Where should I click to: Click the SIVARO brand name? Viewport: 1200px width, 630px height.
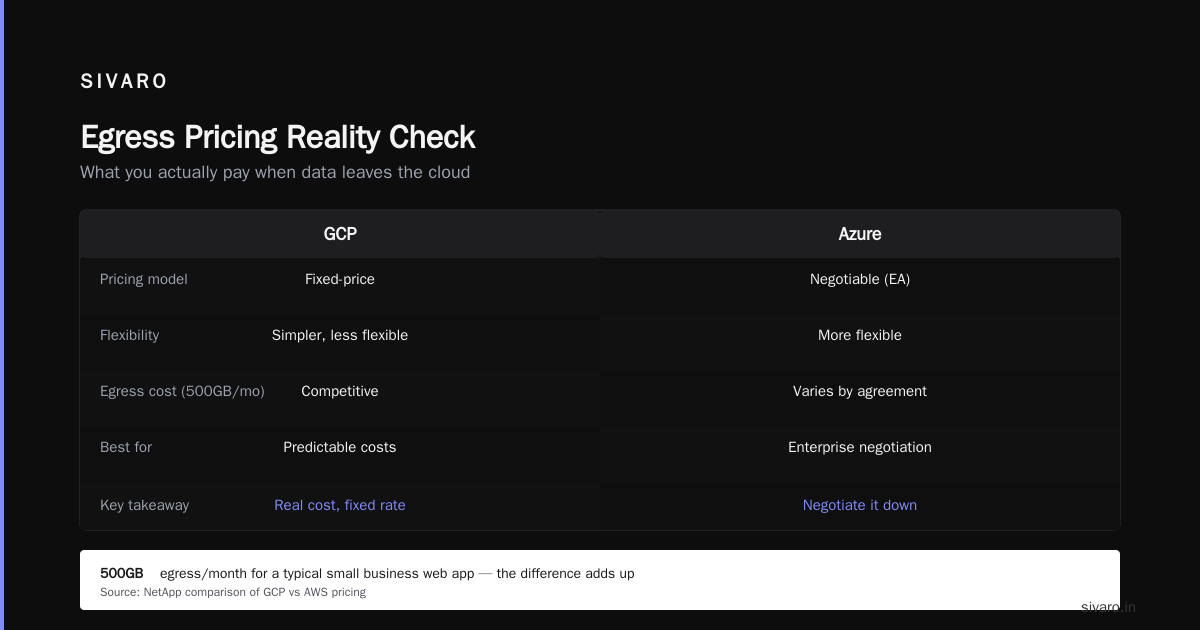point(124,82)
